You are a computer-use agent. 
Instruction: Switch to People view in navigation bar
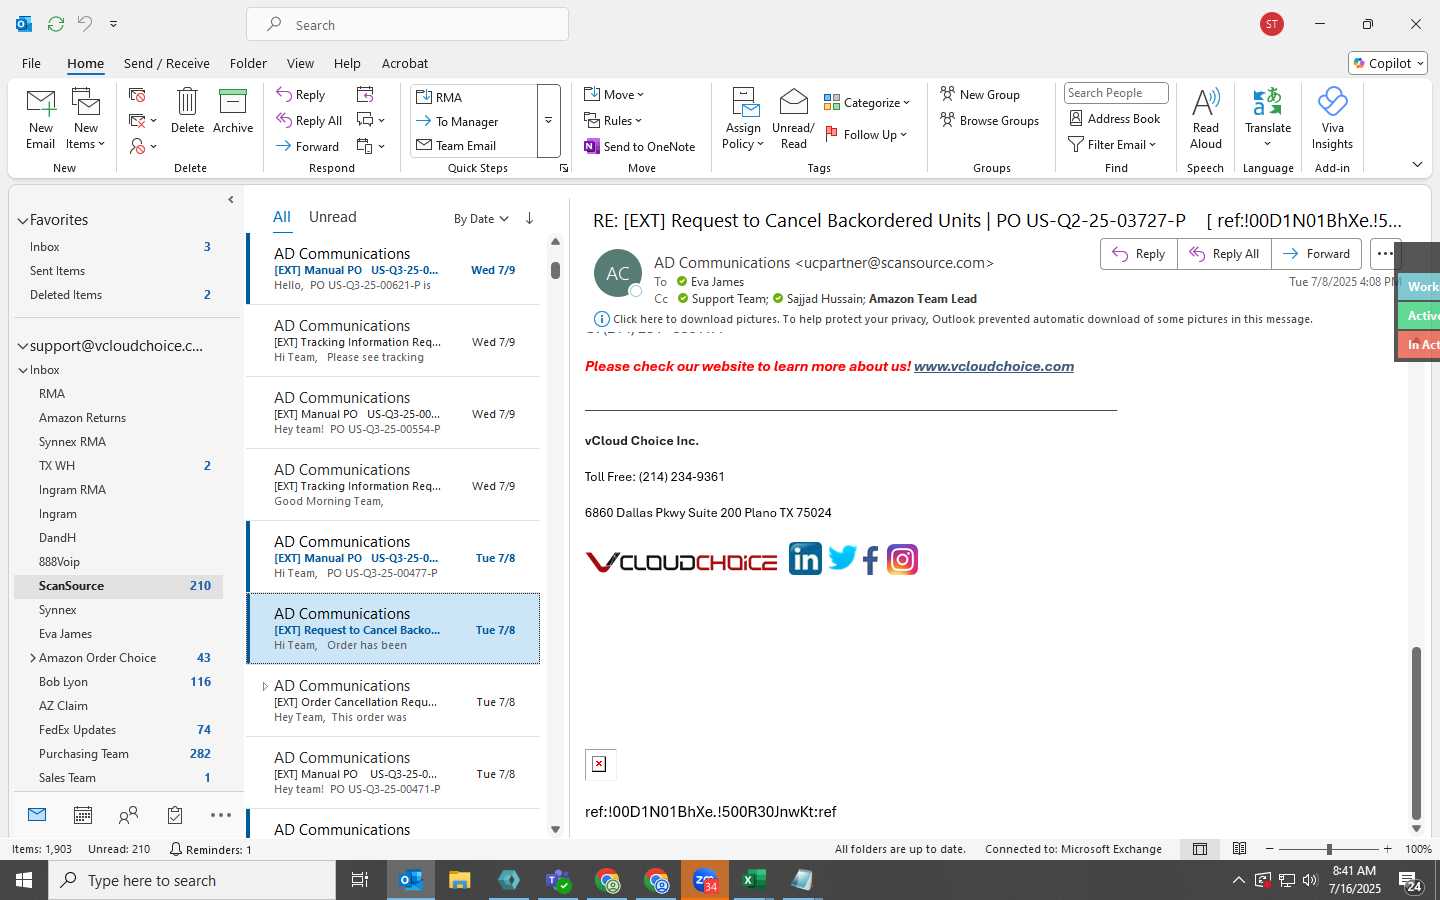tap(129, 816)
